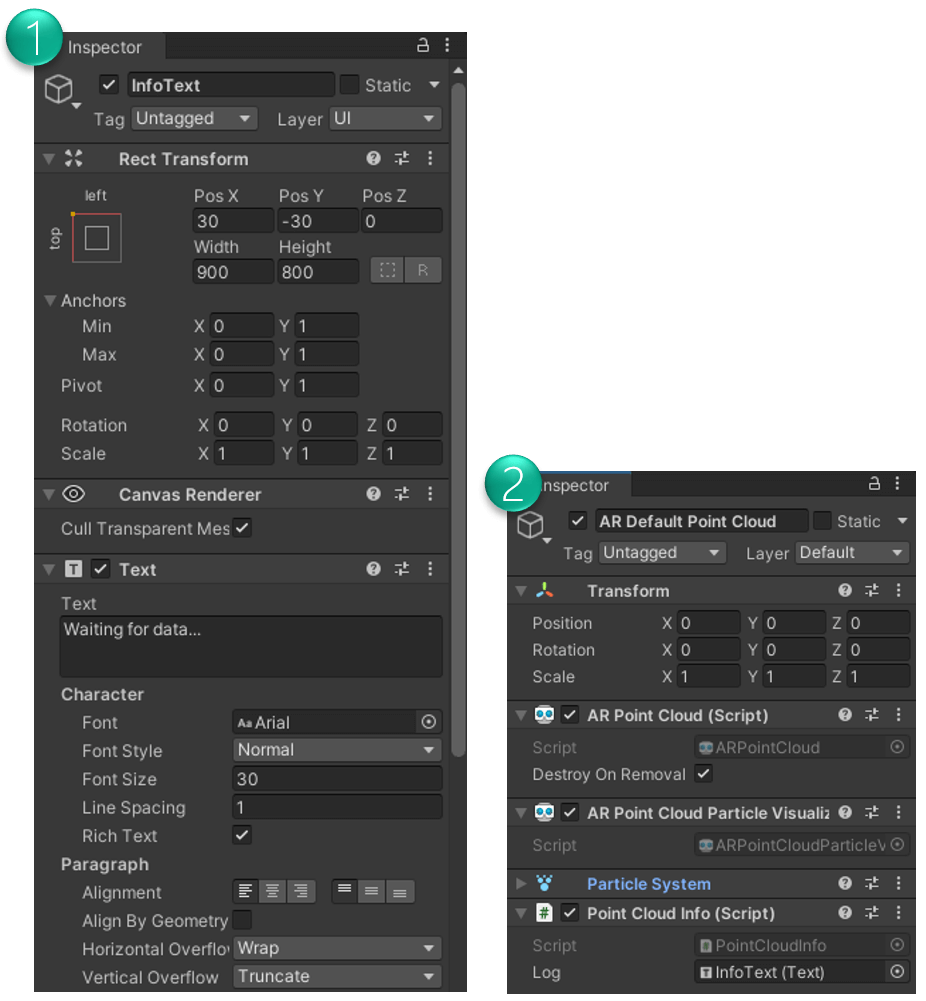Open the object picker for the Arial font

(429, 722)
